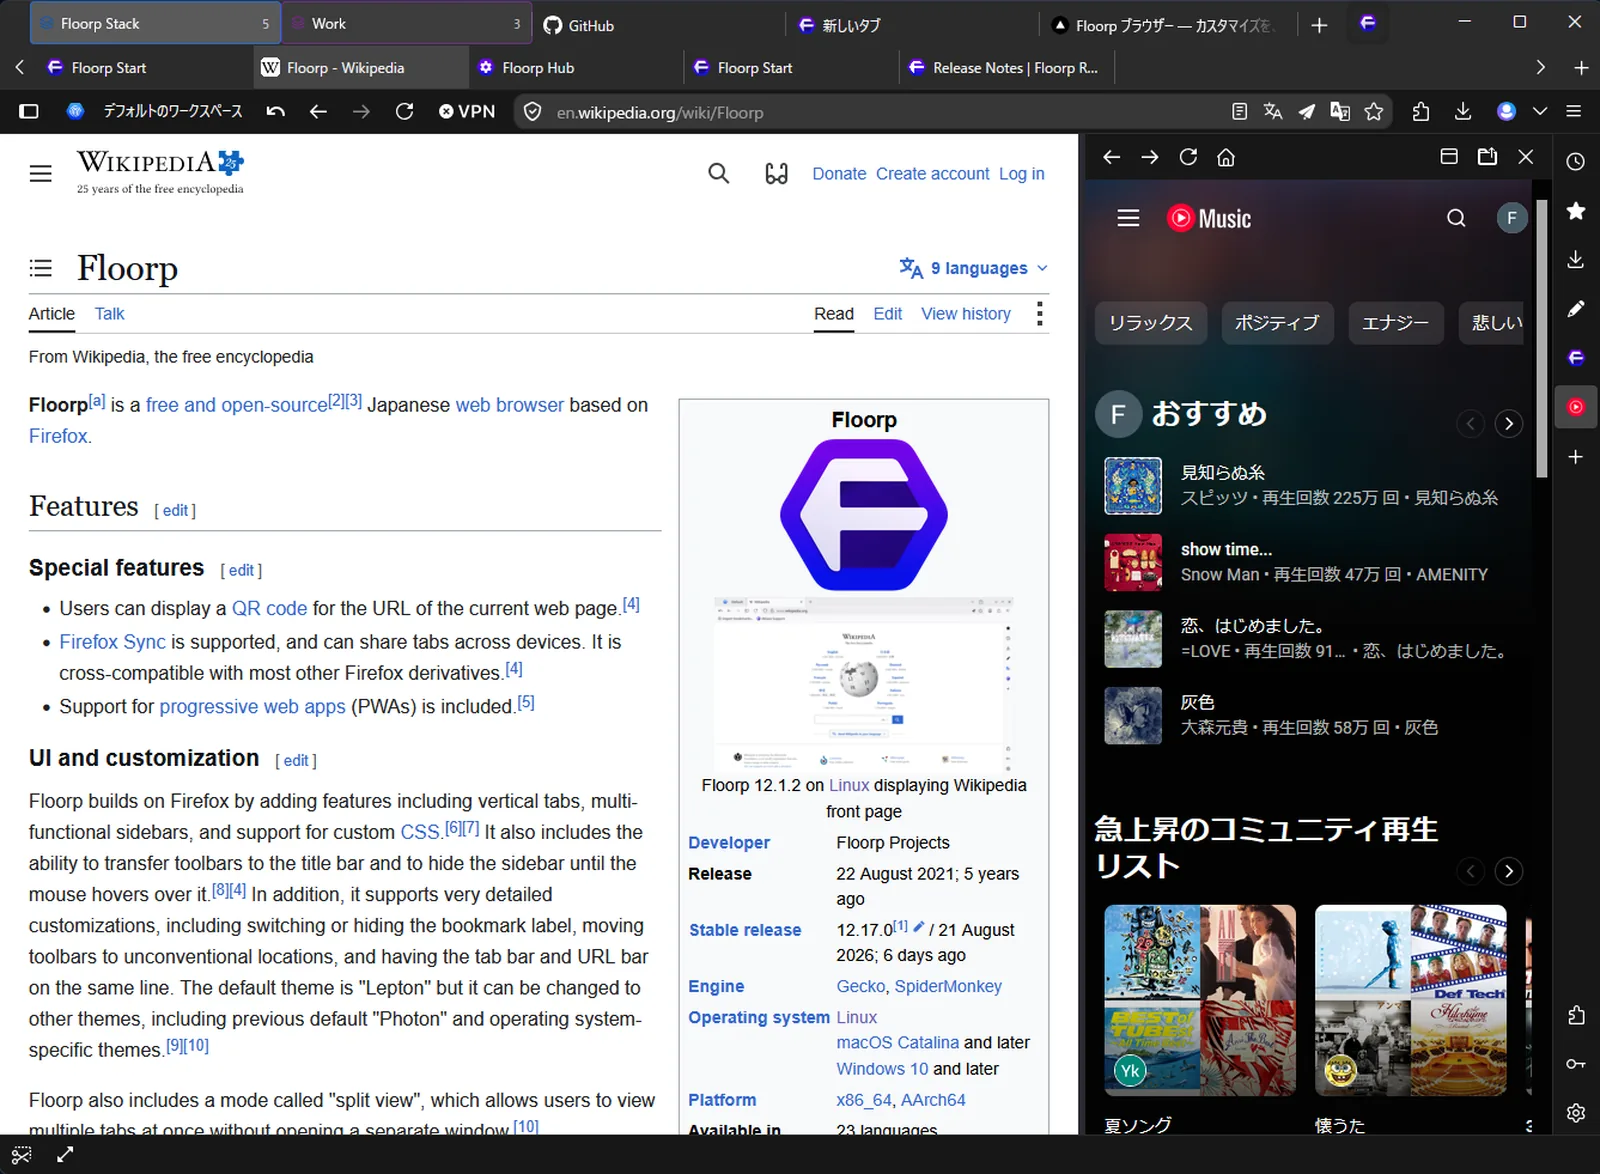Toggle Wikipedia main menu sidebar
Image resolution: width=1600 pixels, height=1174 pixels.
tap(41, 174)
